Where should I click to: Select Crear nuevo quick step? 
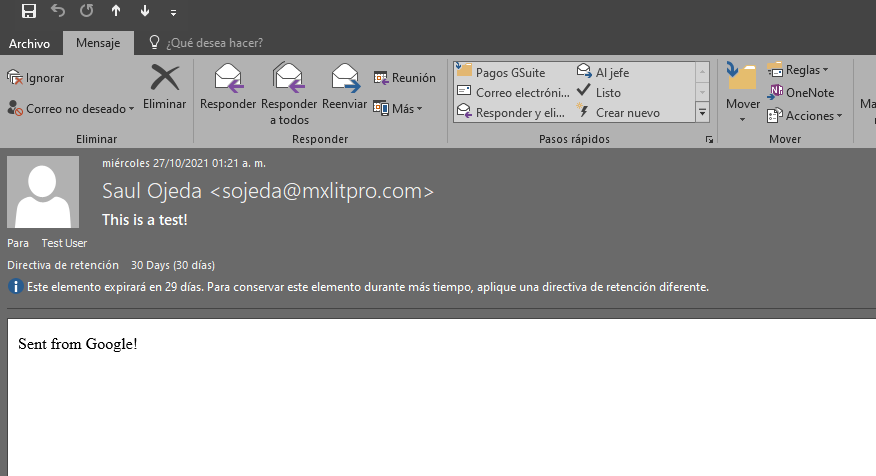[x=618, y=112]
